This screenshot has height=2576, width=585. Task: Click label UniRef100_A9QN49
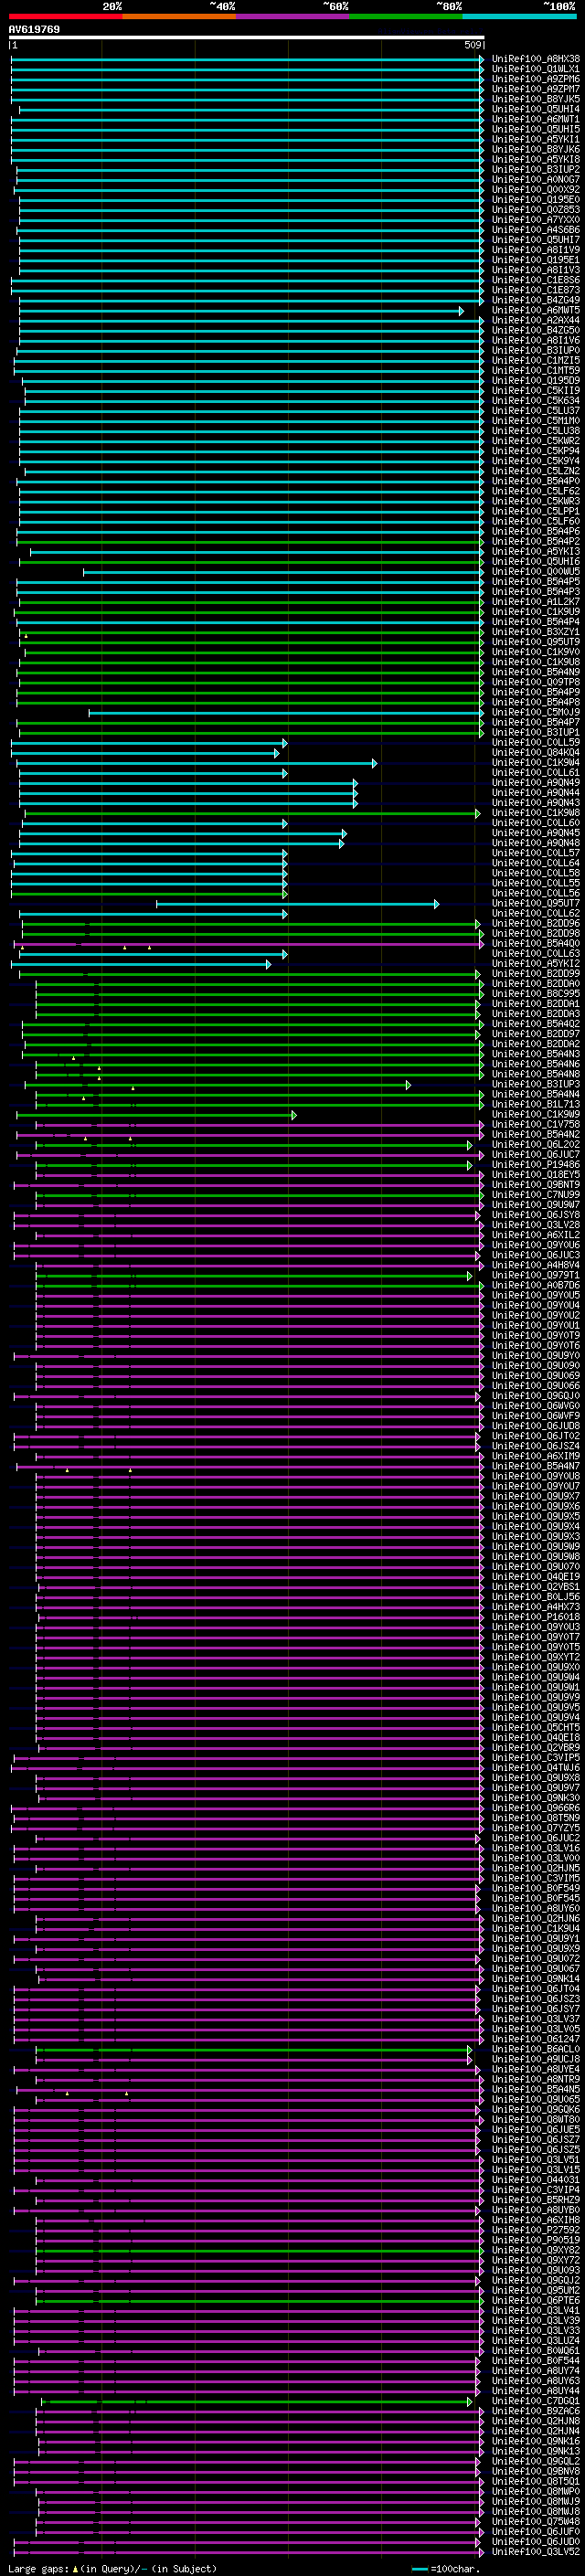coord(536,783)
